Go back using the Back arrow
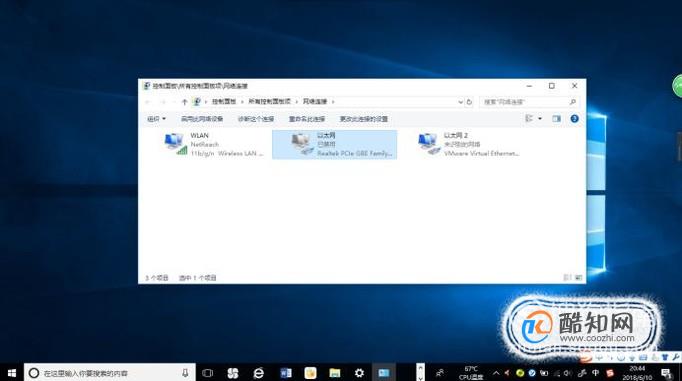682x381 pixels. click(147, 102)
